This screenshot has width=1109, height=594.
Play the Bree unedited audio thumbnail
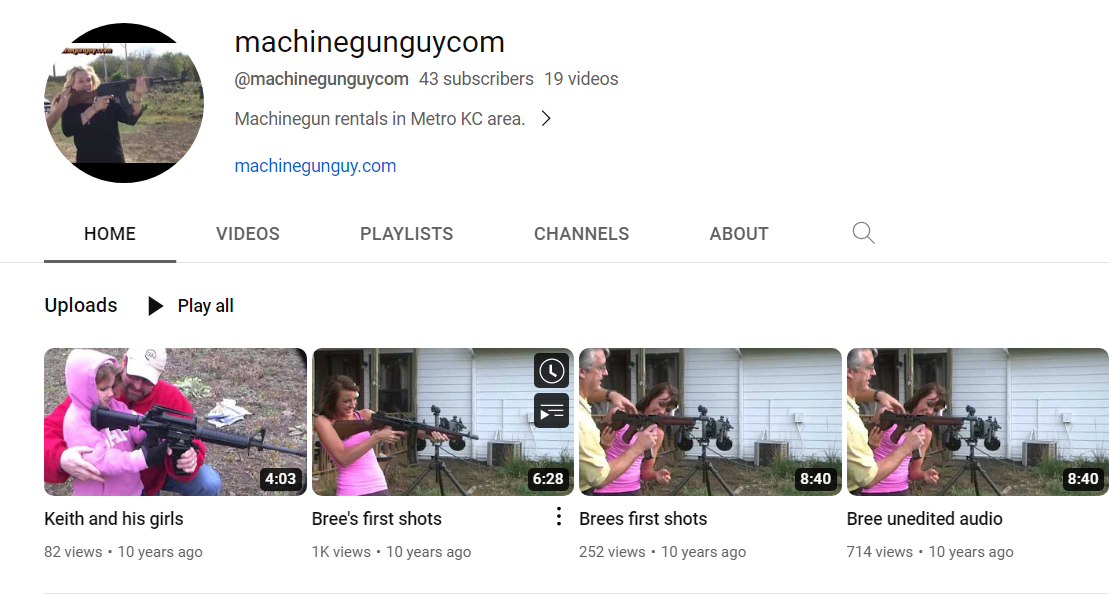click(977, 421)
